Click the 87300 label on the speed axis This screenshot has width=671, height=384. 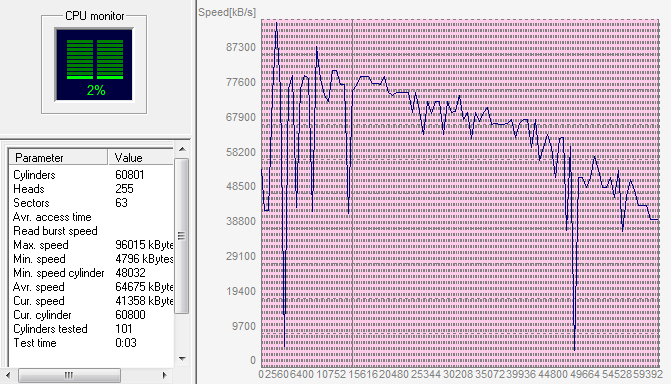(240, 47)
